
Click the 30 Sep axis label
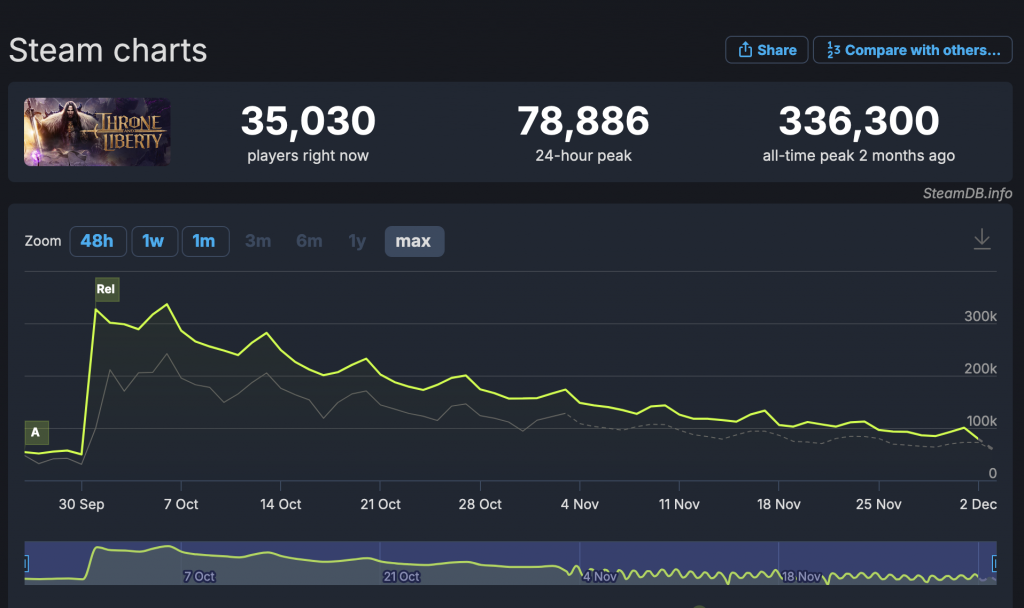coord(82,504)
